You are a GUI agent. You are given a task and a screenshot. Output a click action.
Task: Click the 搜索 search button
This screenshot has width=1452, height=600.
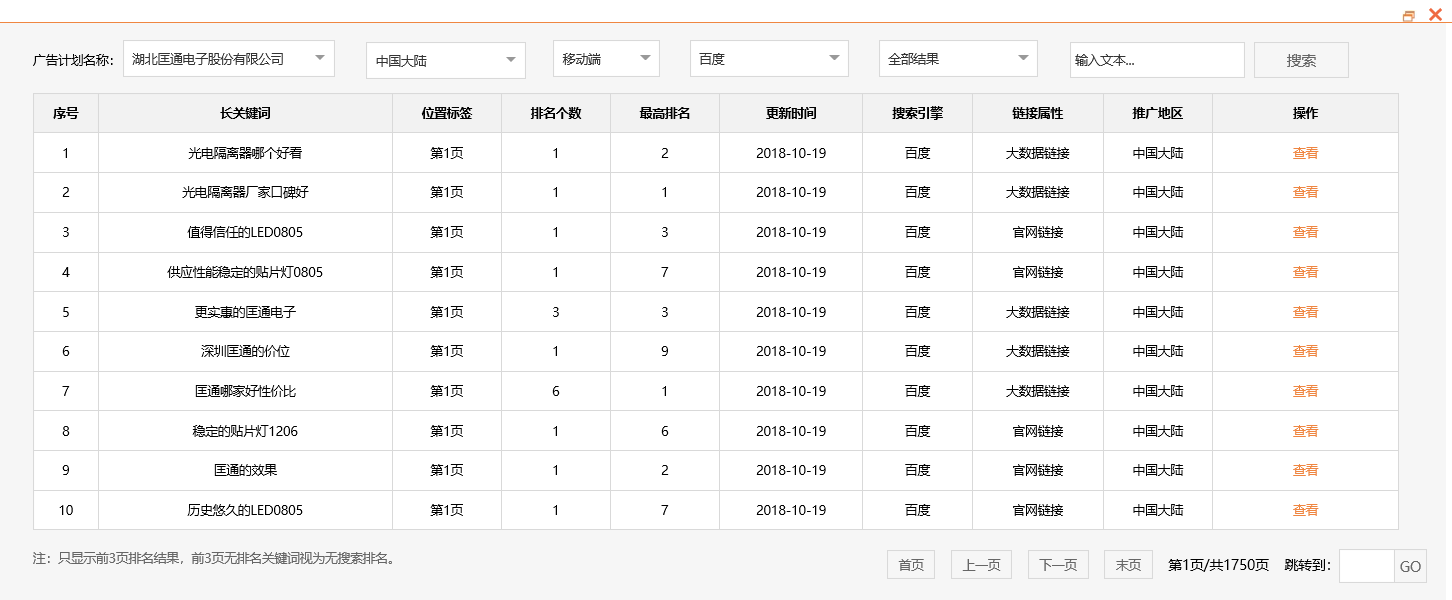coord(1300,59)
